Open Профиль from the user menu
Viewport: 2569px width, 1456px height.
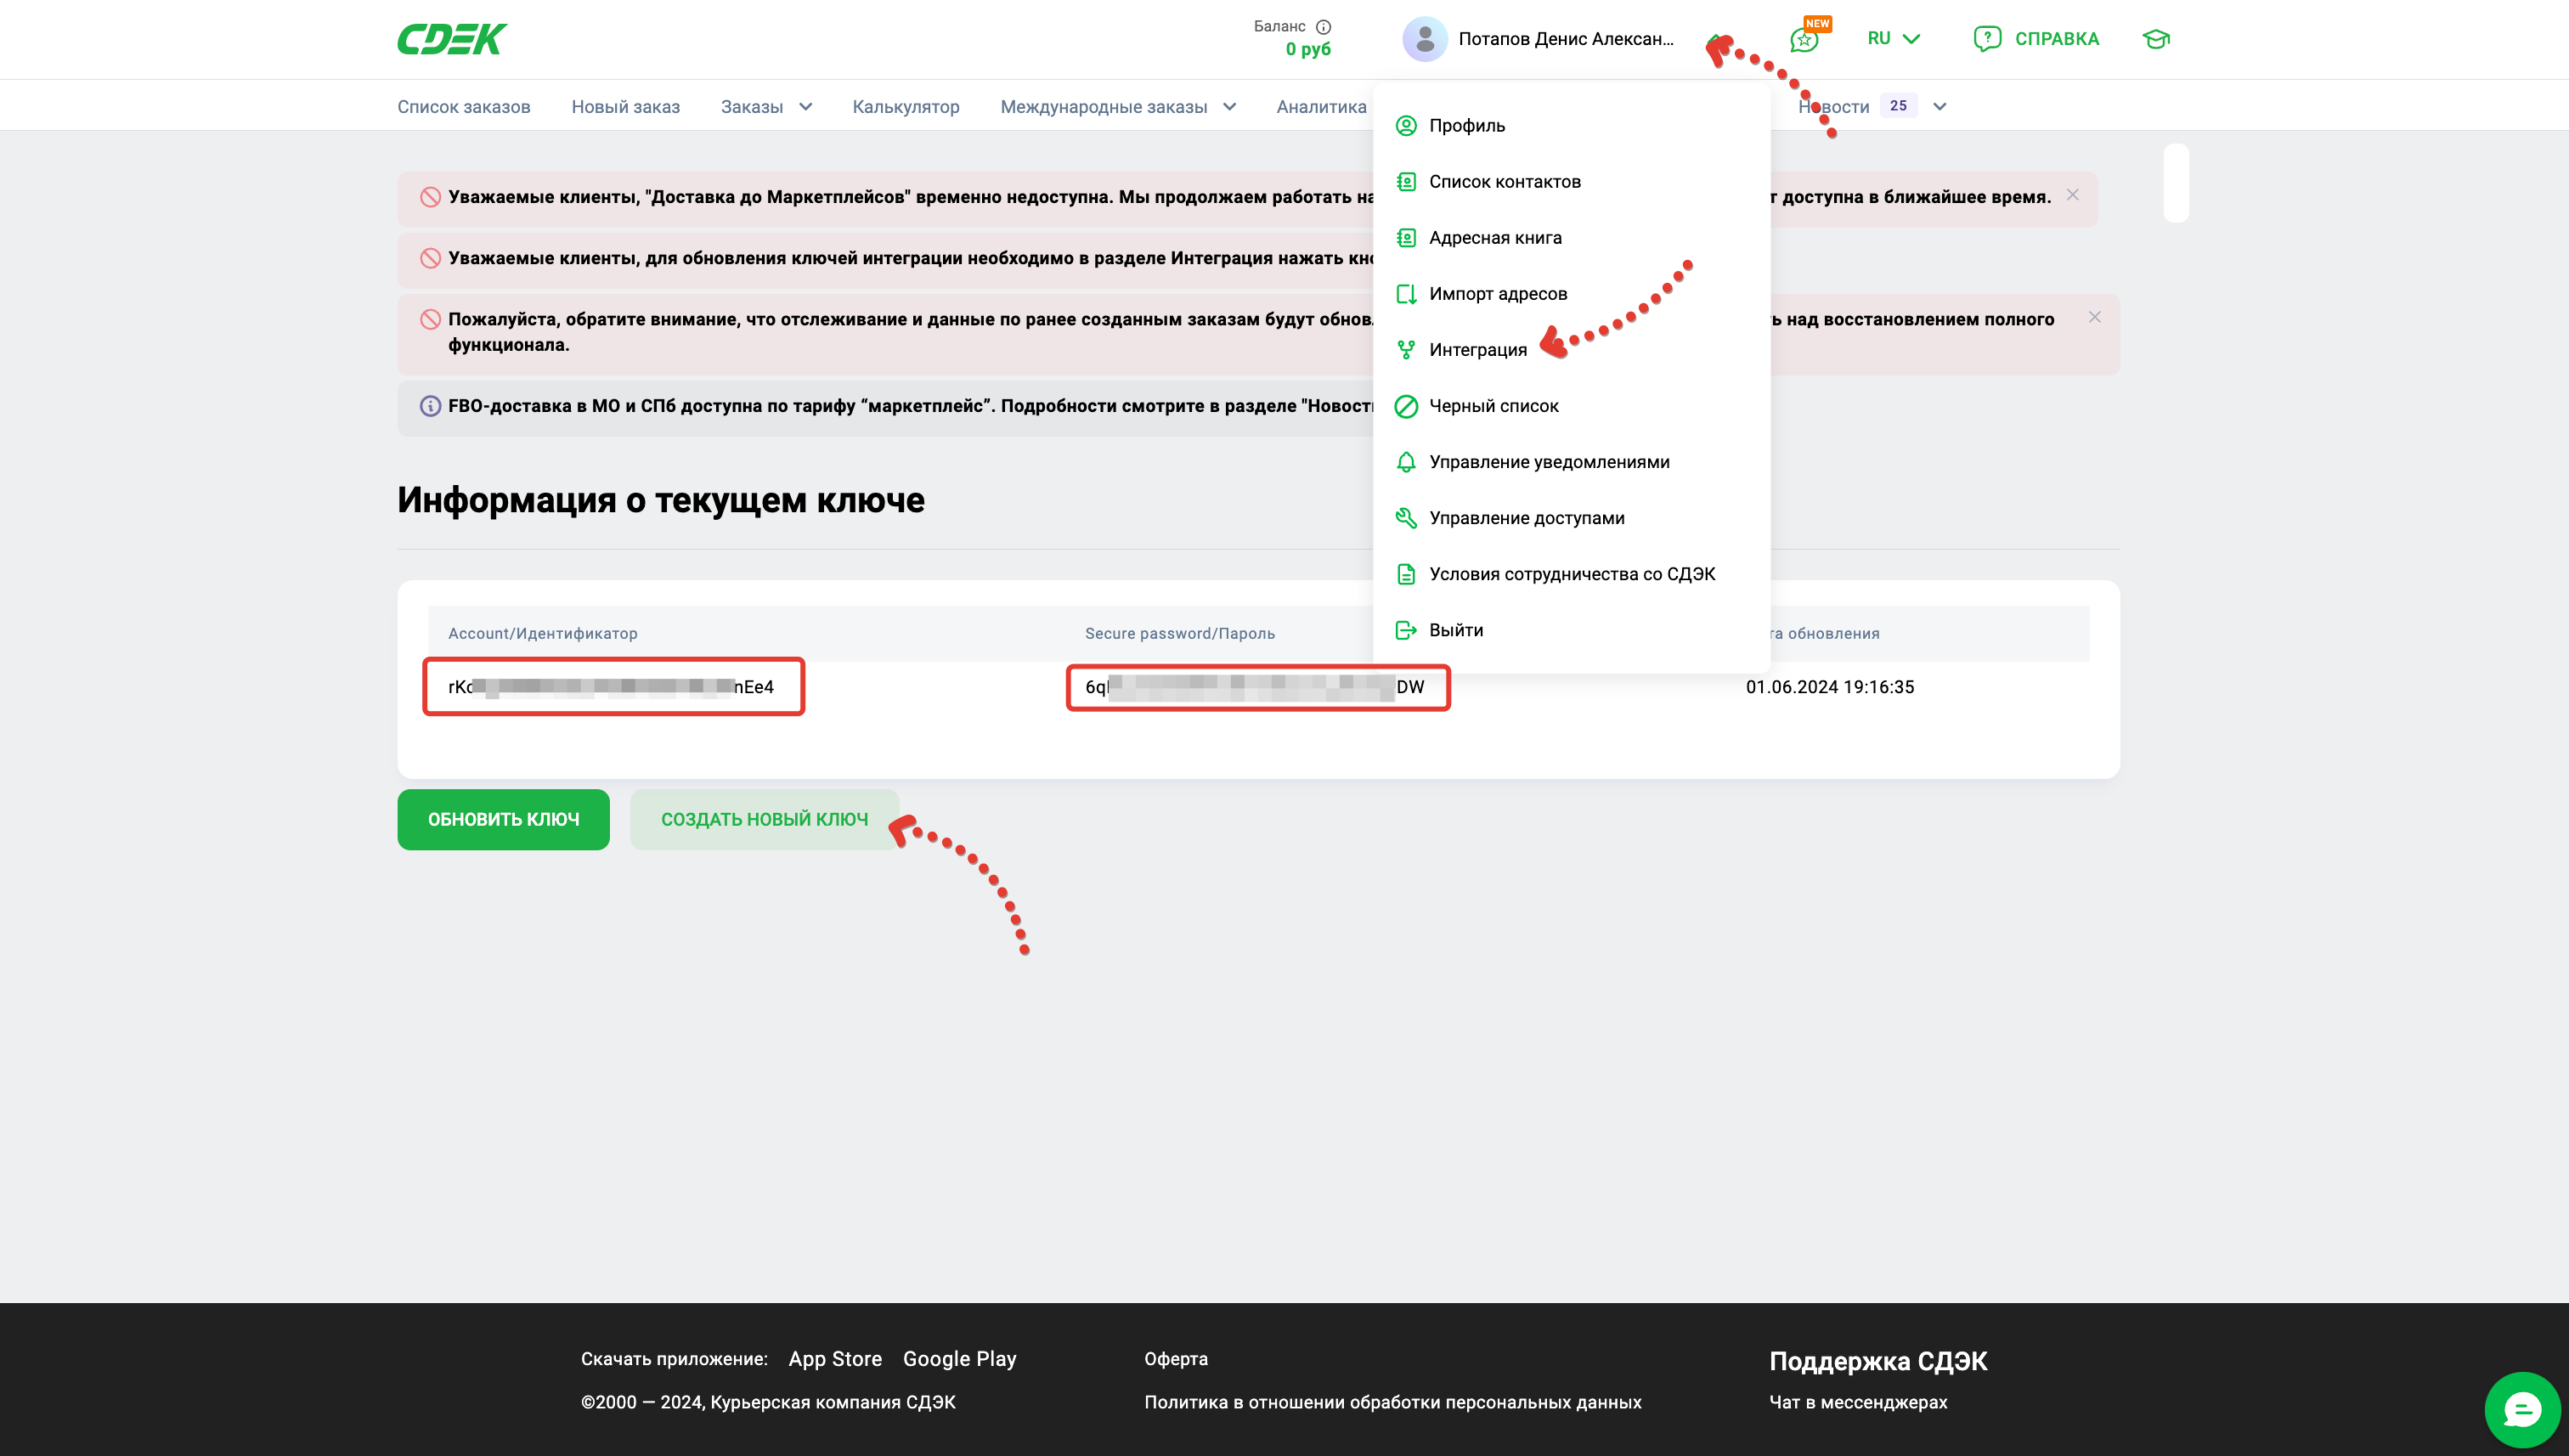(x=1466, y=126)
